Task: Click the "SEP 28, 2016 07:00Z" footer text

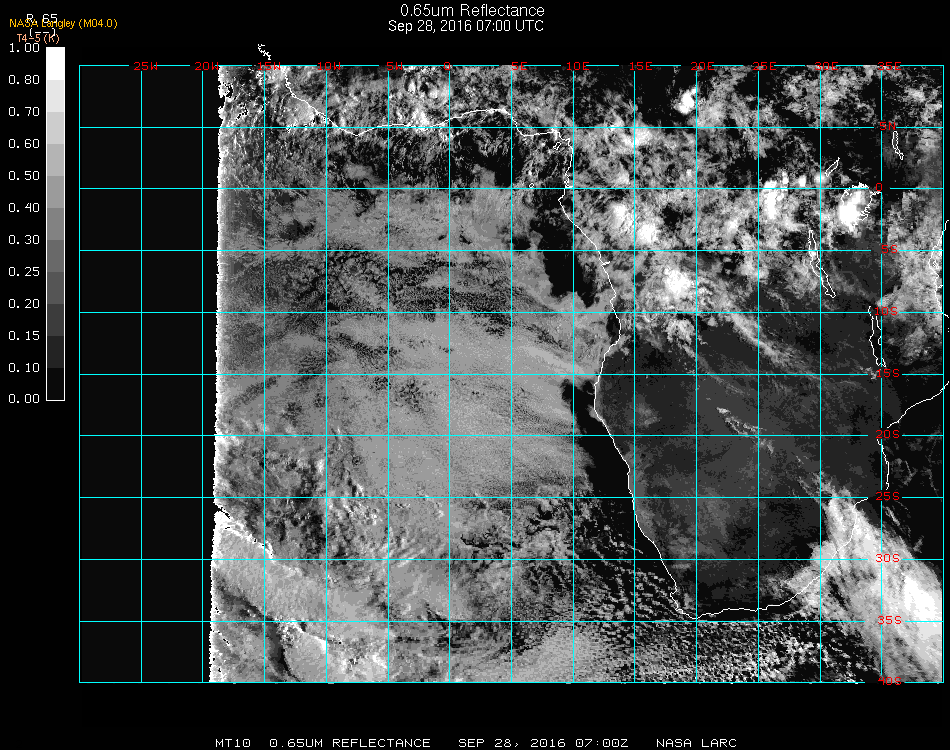Action: point(543,743)
